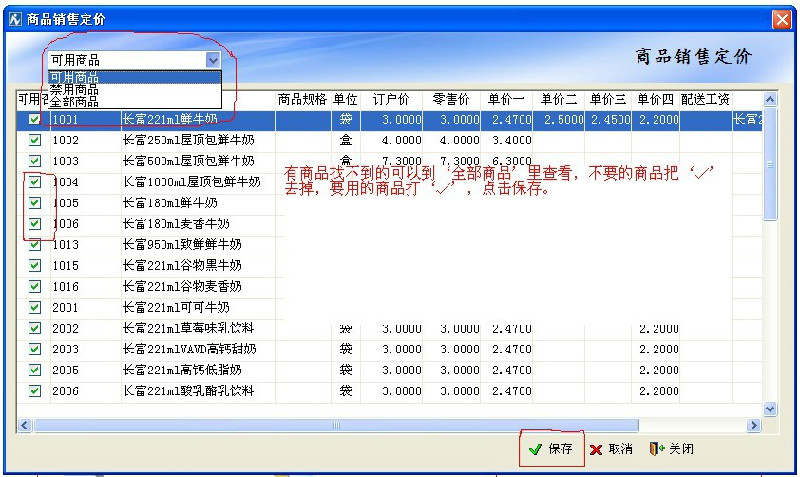Toggle checkbox for product 1003

[34, 161]
